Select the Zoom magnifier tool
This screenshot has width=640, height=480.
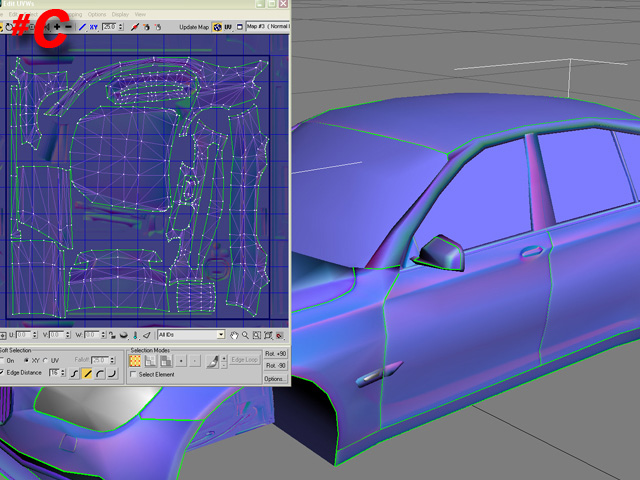point(245,335)
